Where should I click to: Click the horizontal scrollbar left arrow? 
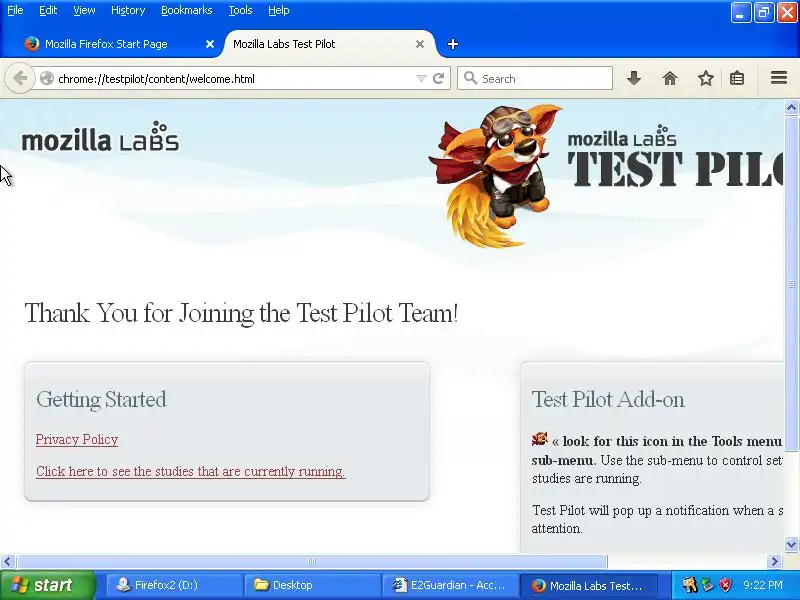click(7, 561)
